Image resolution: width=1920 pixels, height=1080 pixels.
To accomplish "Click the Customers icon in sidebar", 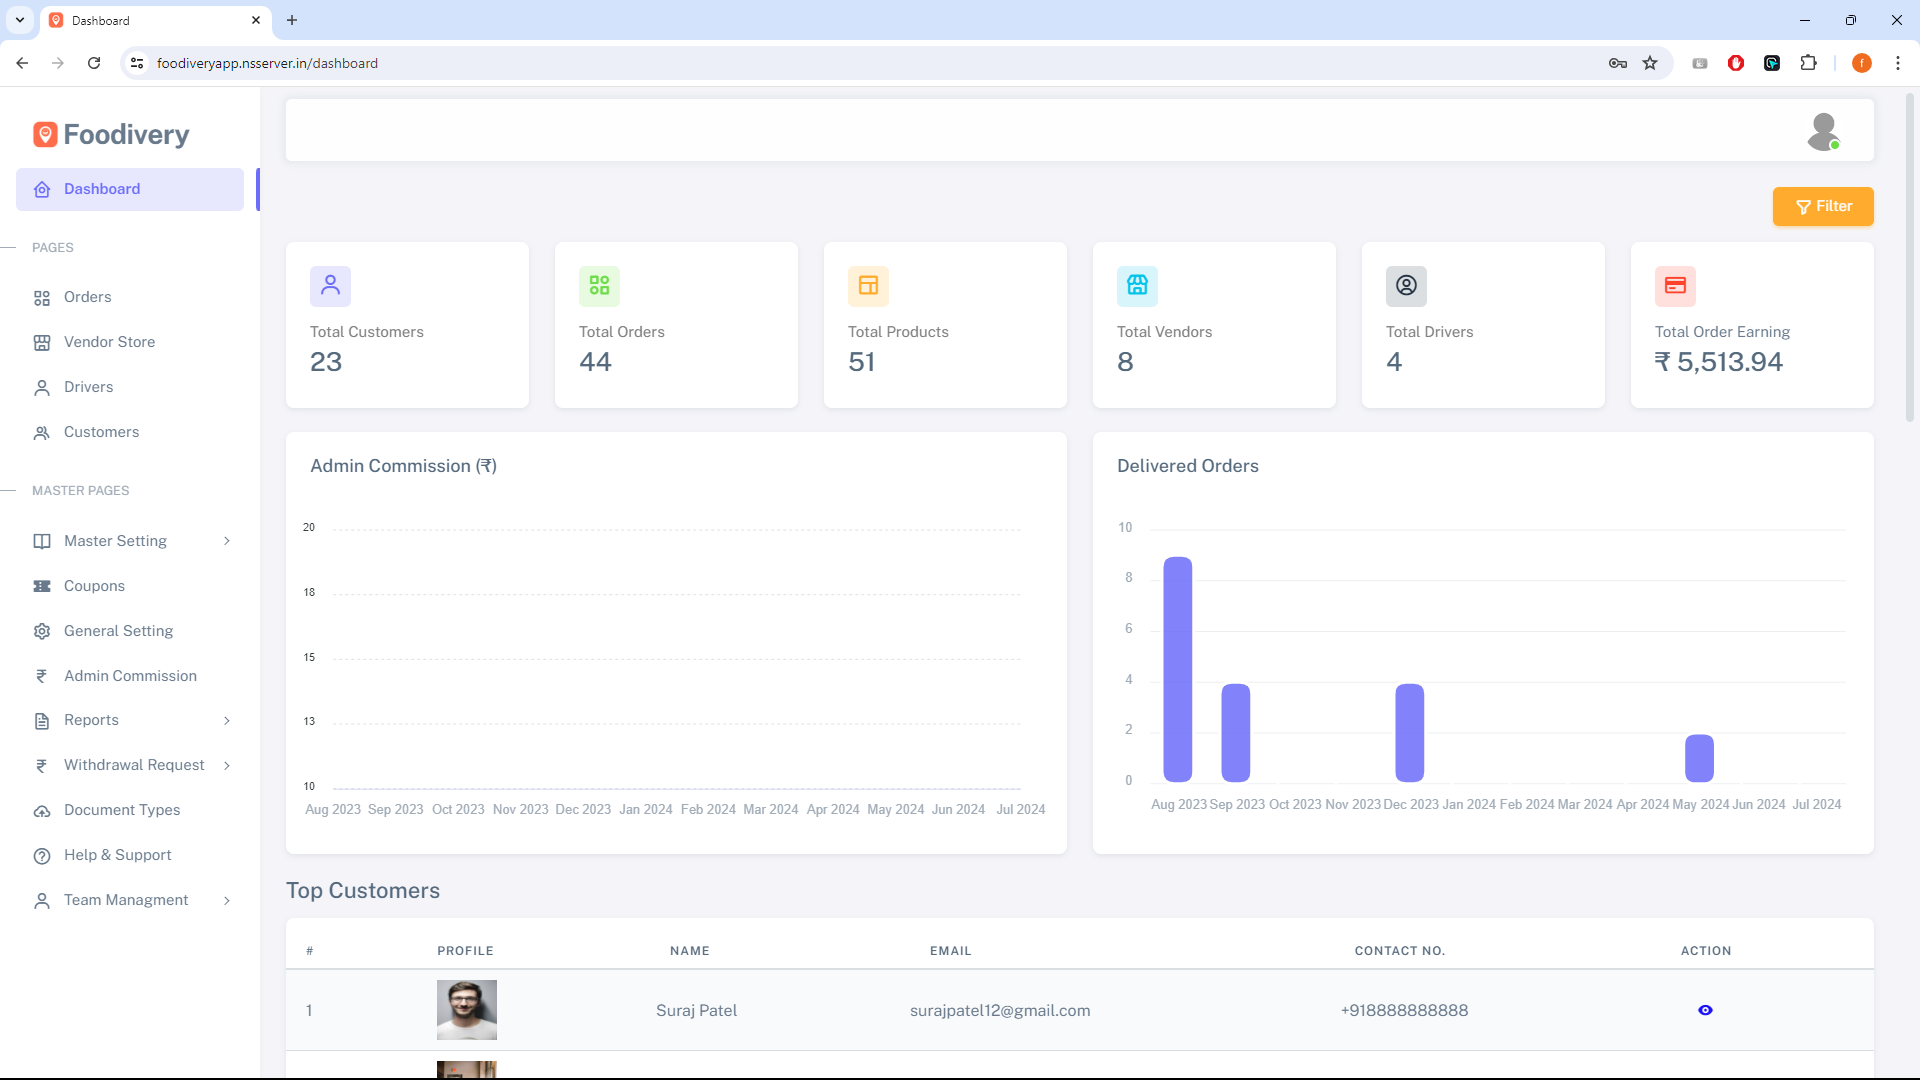I will [41, 432].
